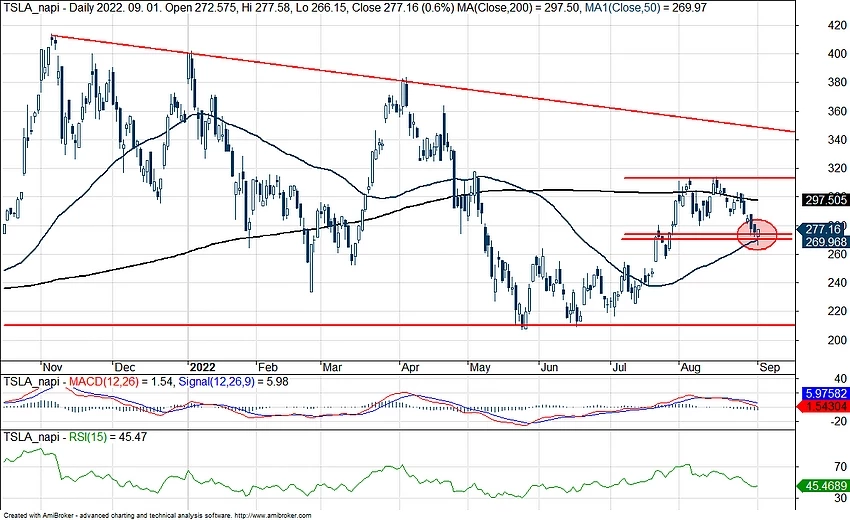Click the blue 5.97582 signal value tag

(825, 394)
